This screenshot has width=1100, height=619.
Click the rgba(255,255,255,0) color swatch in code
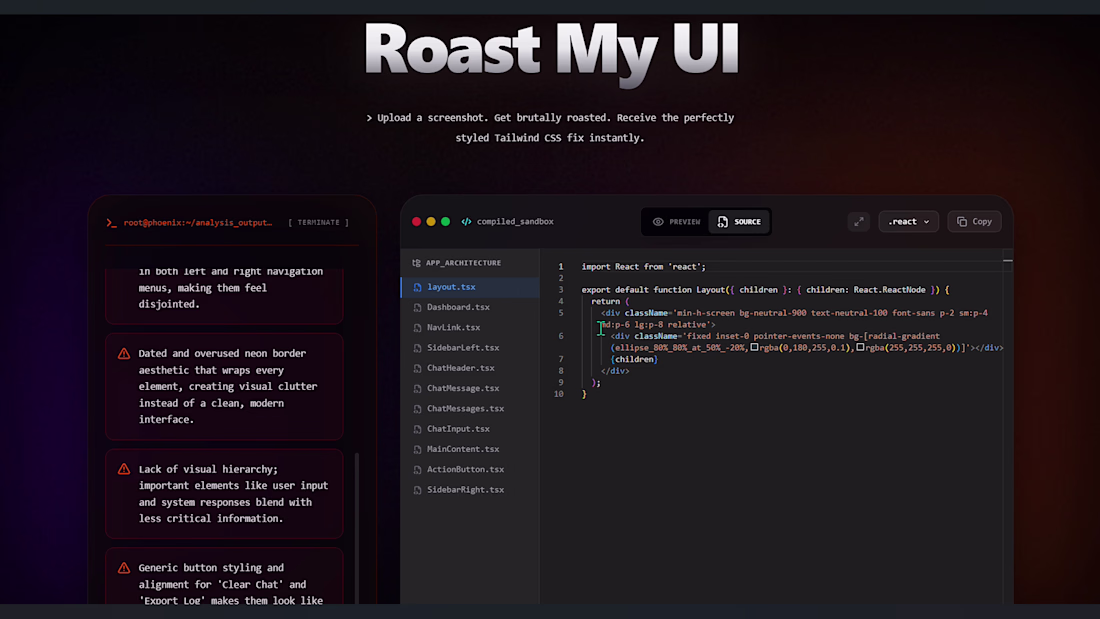(860, 347)
